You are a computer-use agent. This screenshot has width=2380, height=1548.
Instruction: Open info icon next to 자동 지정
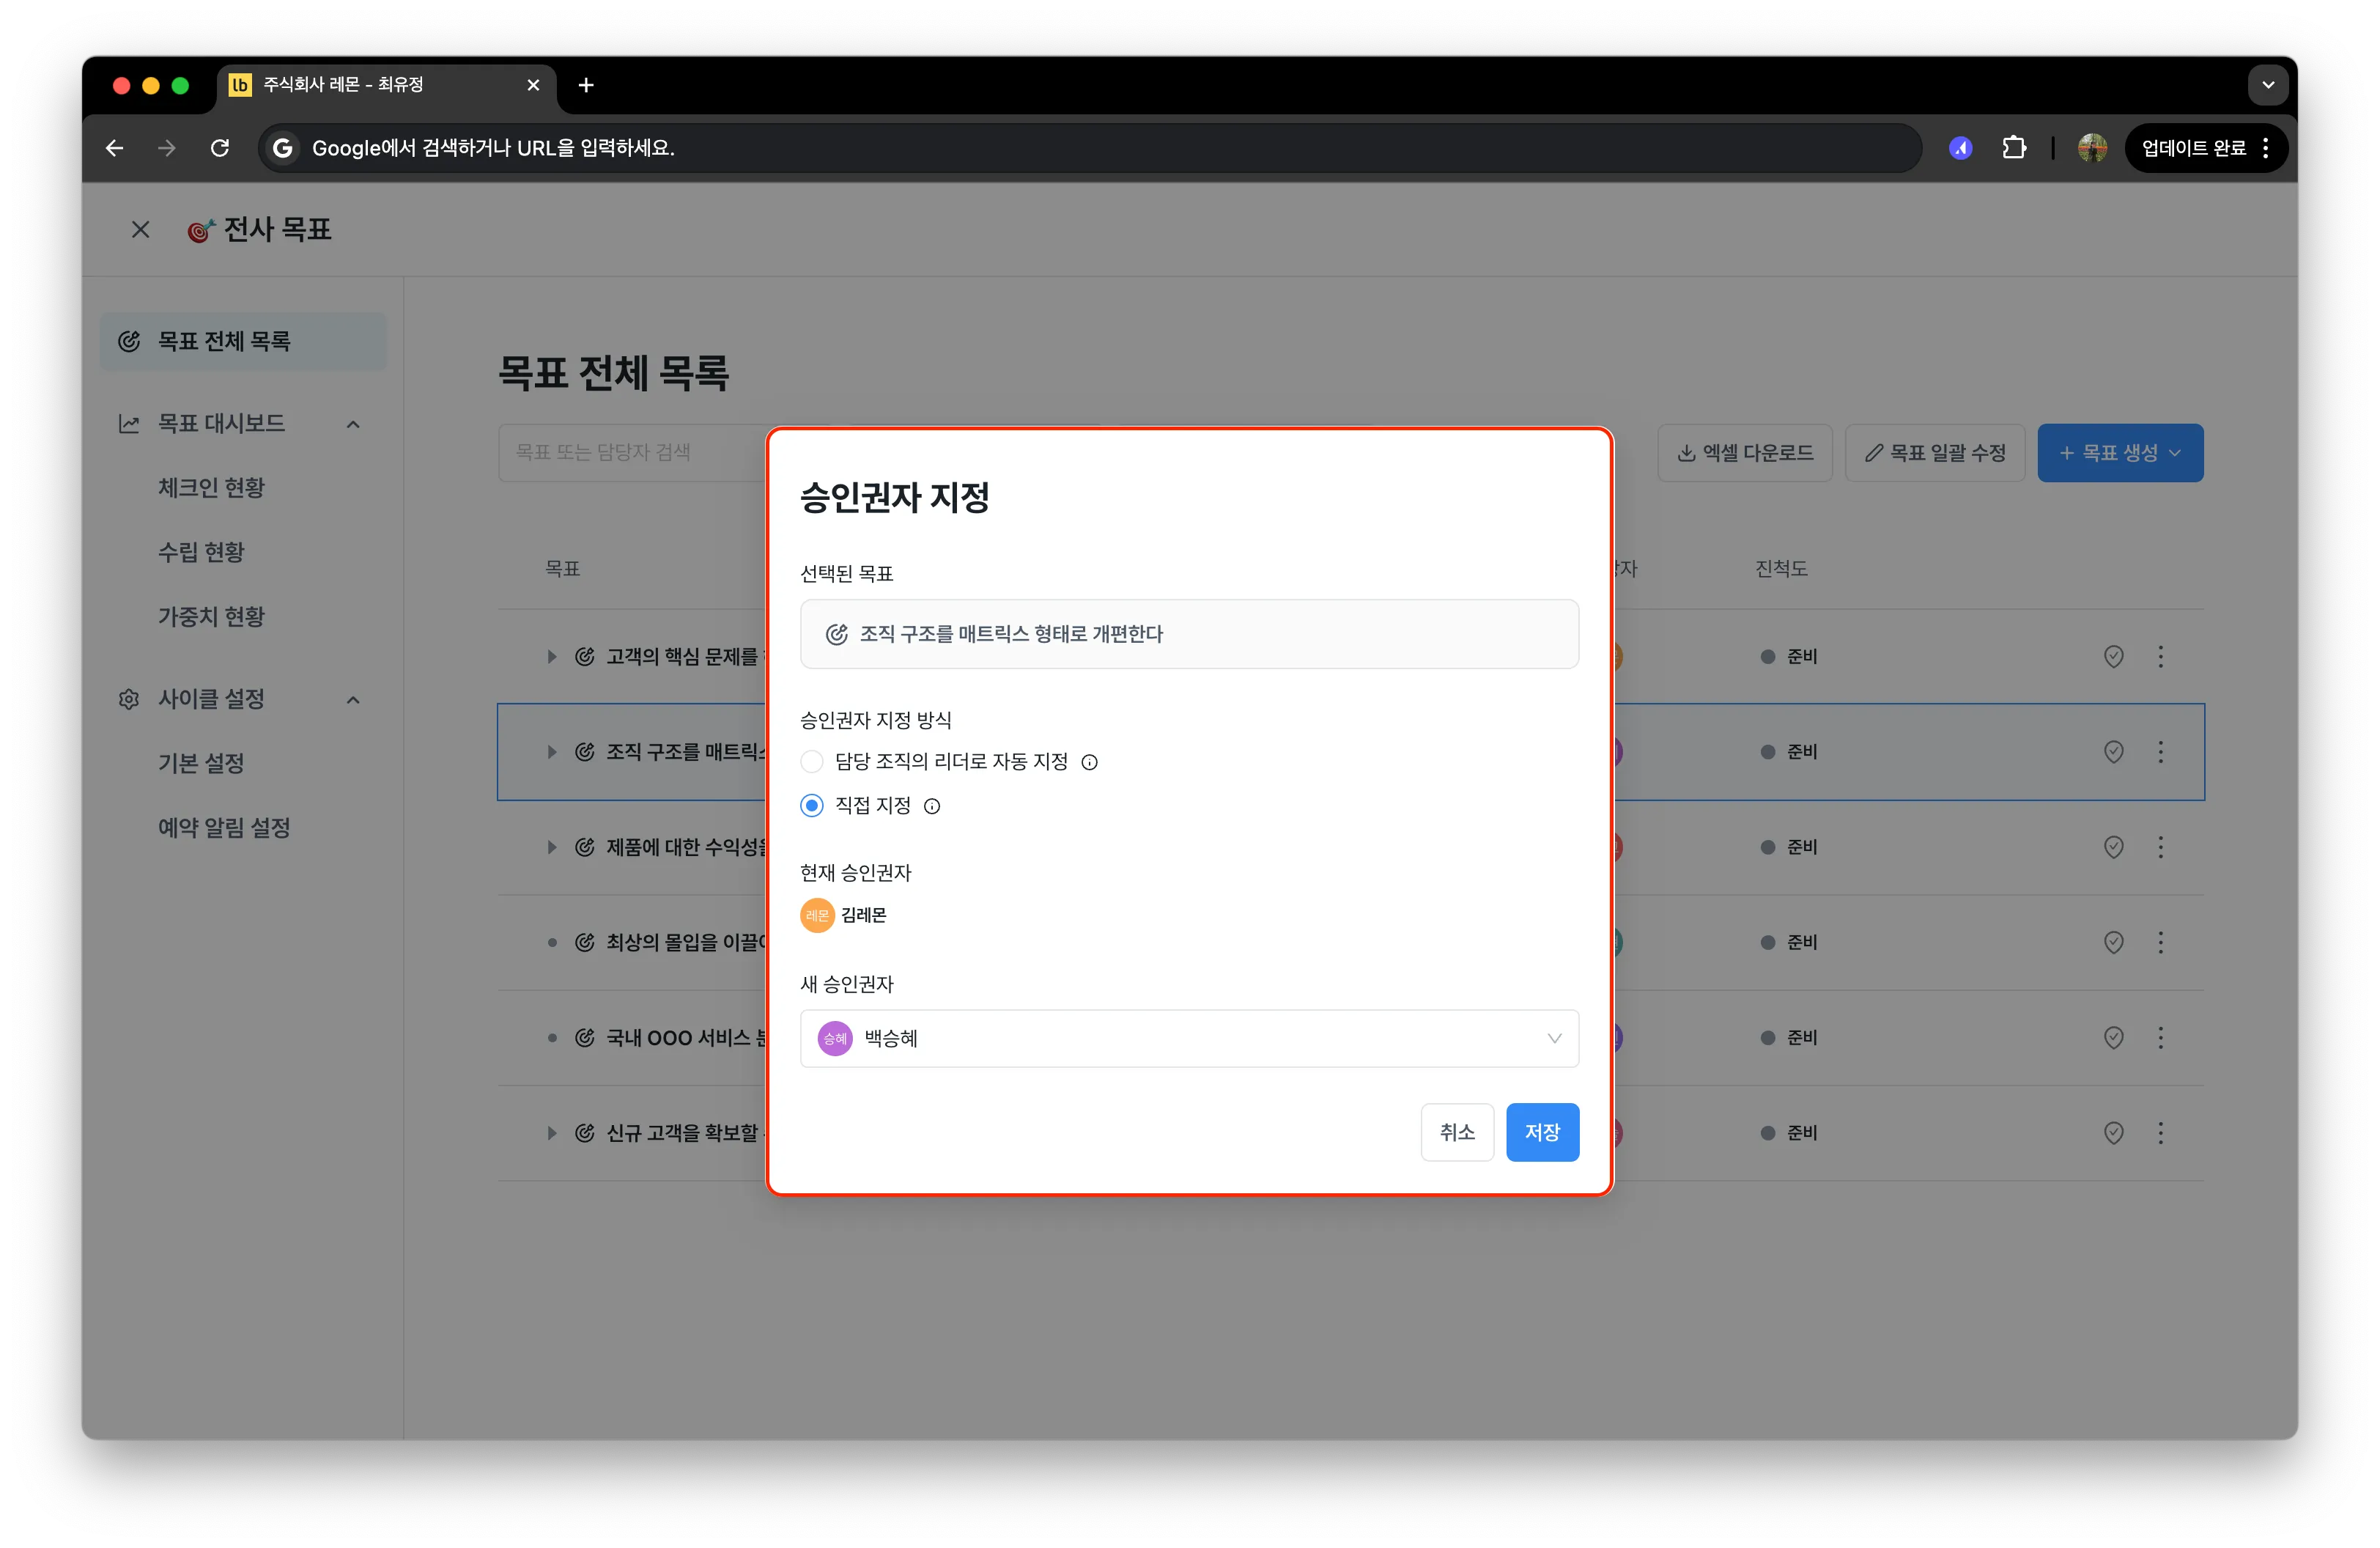point(1090,762)
